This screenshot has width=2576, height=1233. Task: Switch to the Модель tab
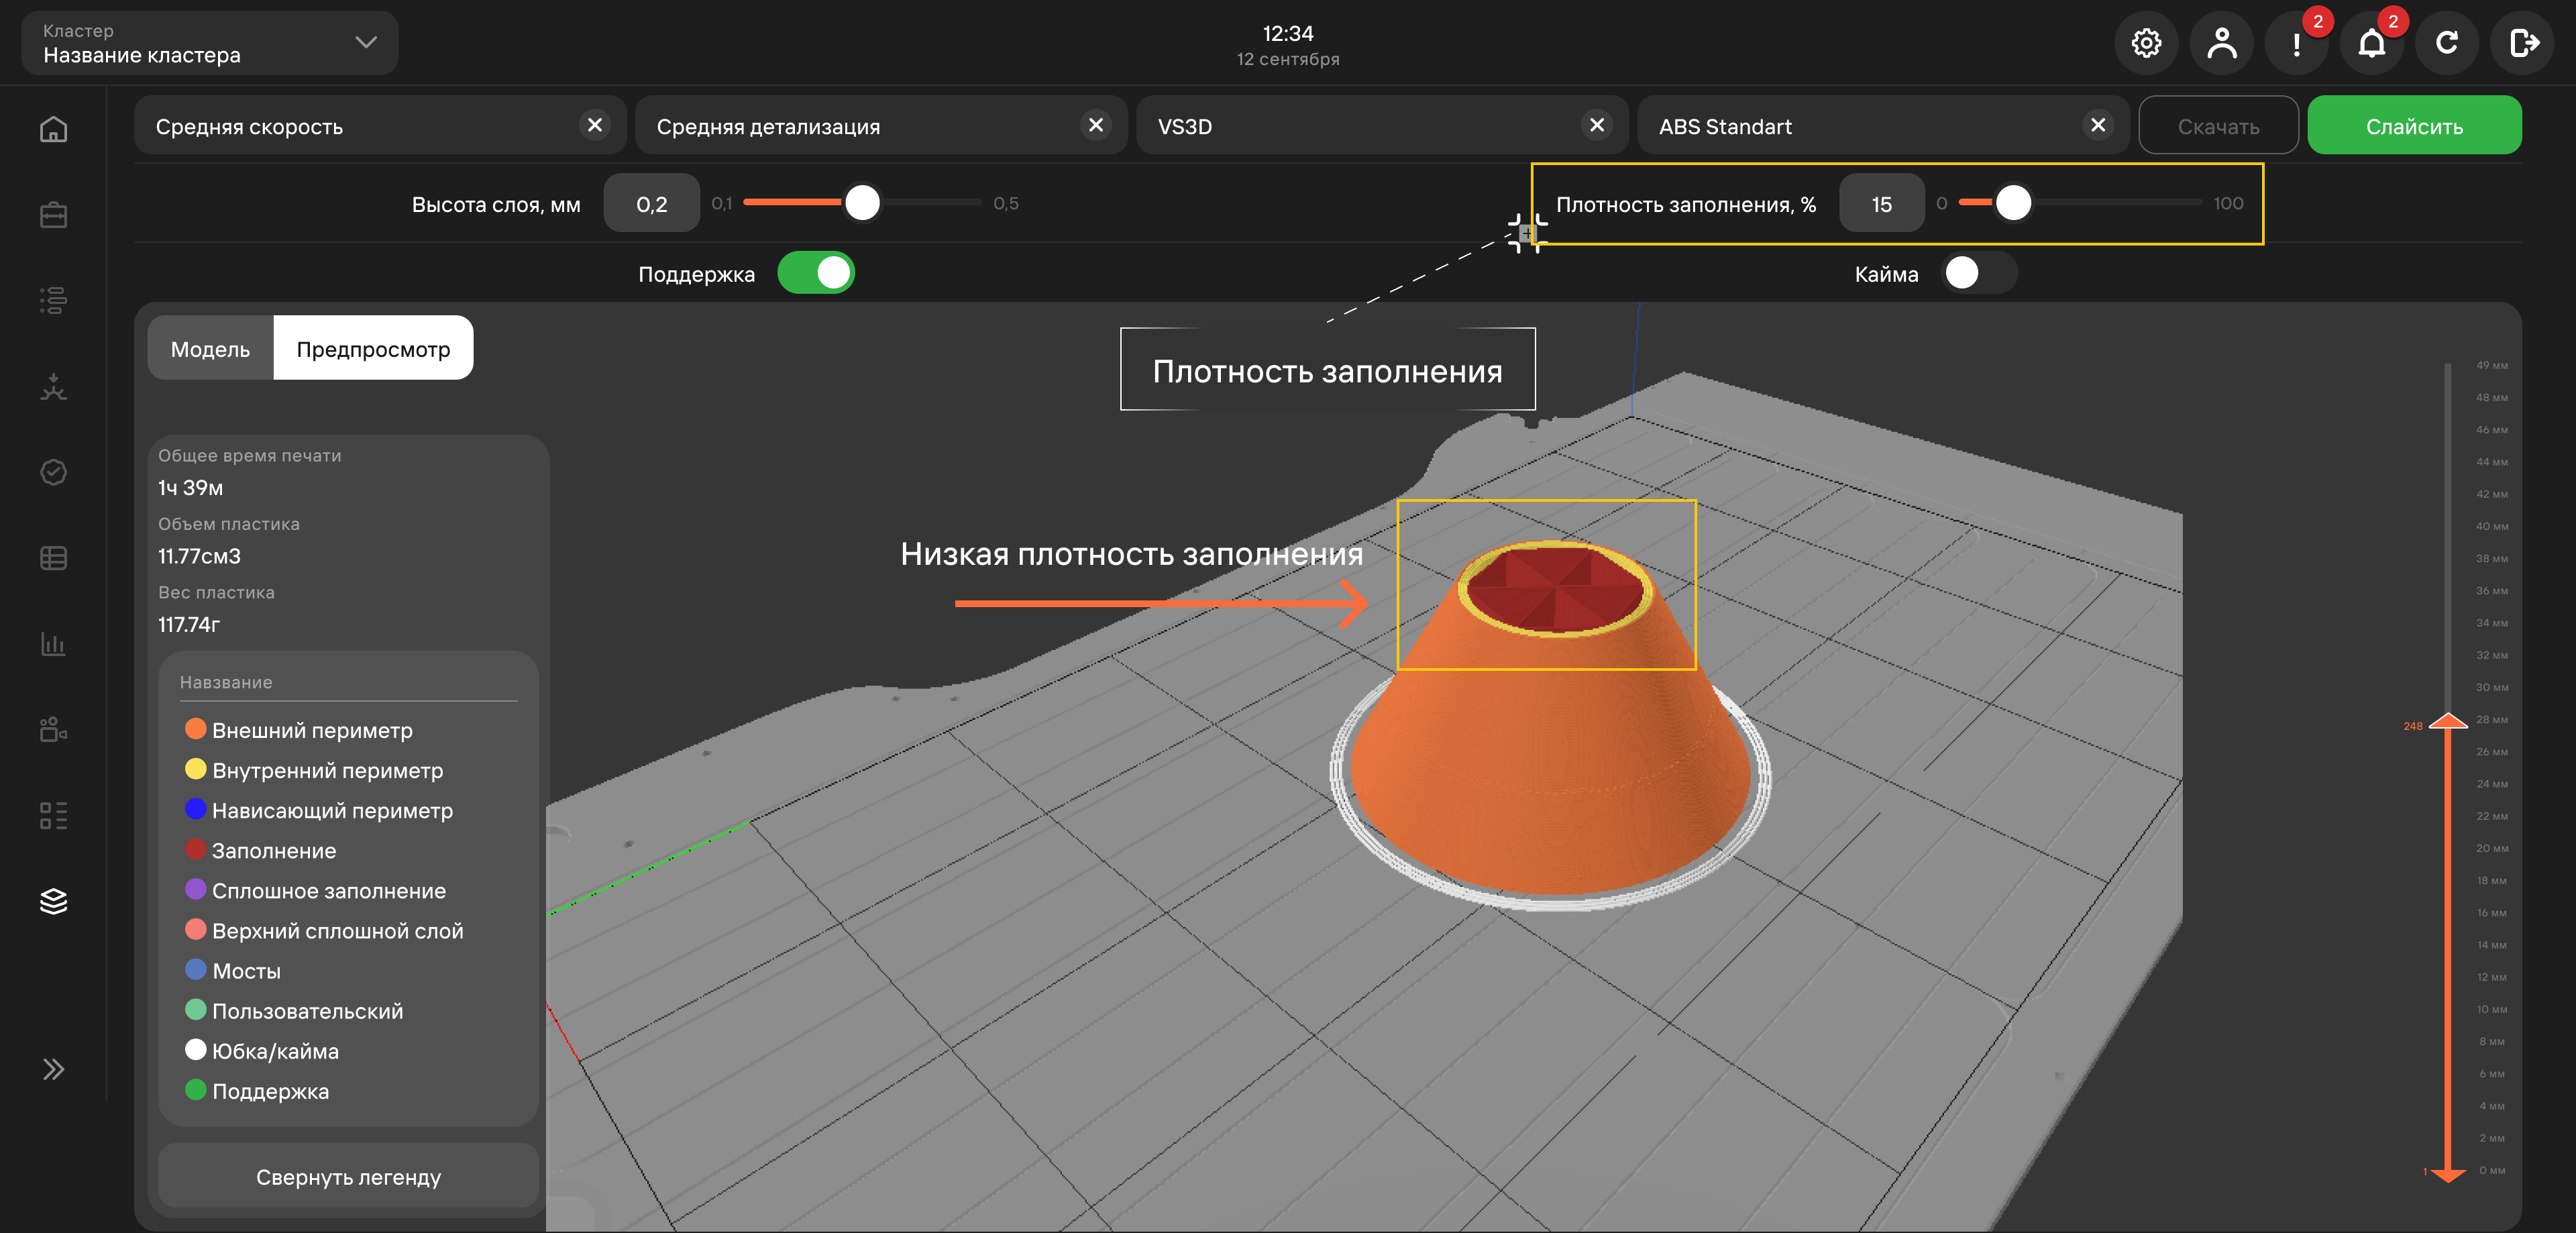[210, 348]
